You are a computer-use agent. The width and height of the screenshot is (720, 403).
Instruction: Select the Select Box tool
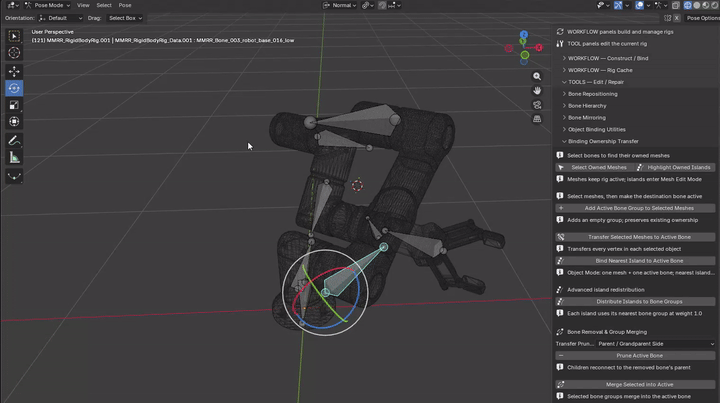coord(14,36)
